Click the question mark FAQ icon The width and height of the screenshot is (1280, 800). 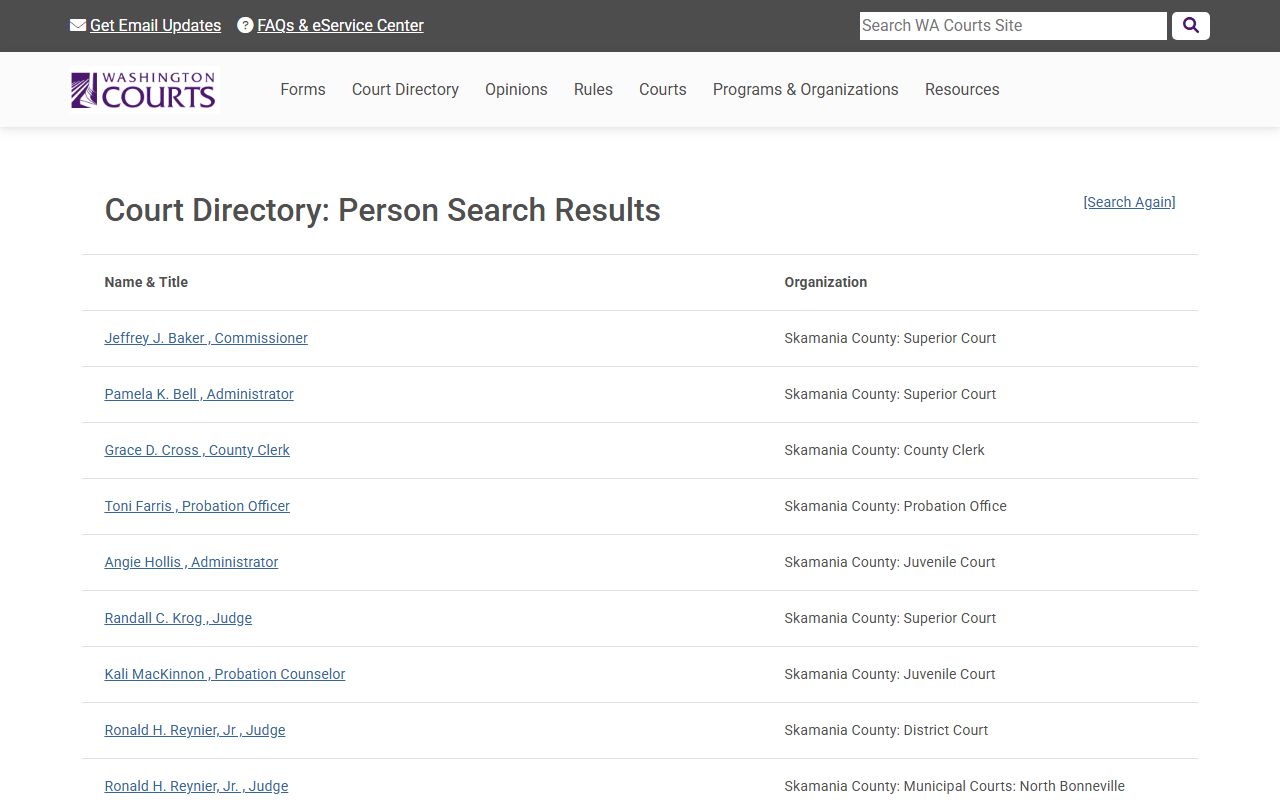(245, 25)
